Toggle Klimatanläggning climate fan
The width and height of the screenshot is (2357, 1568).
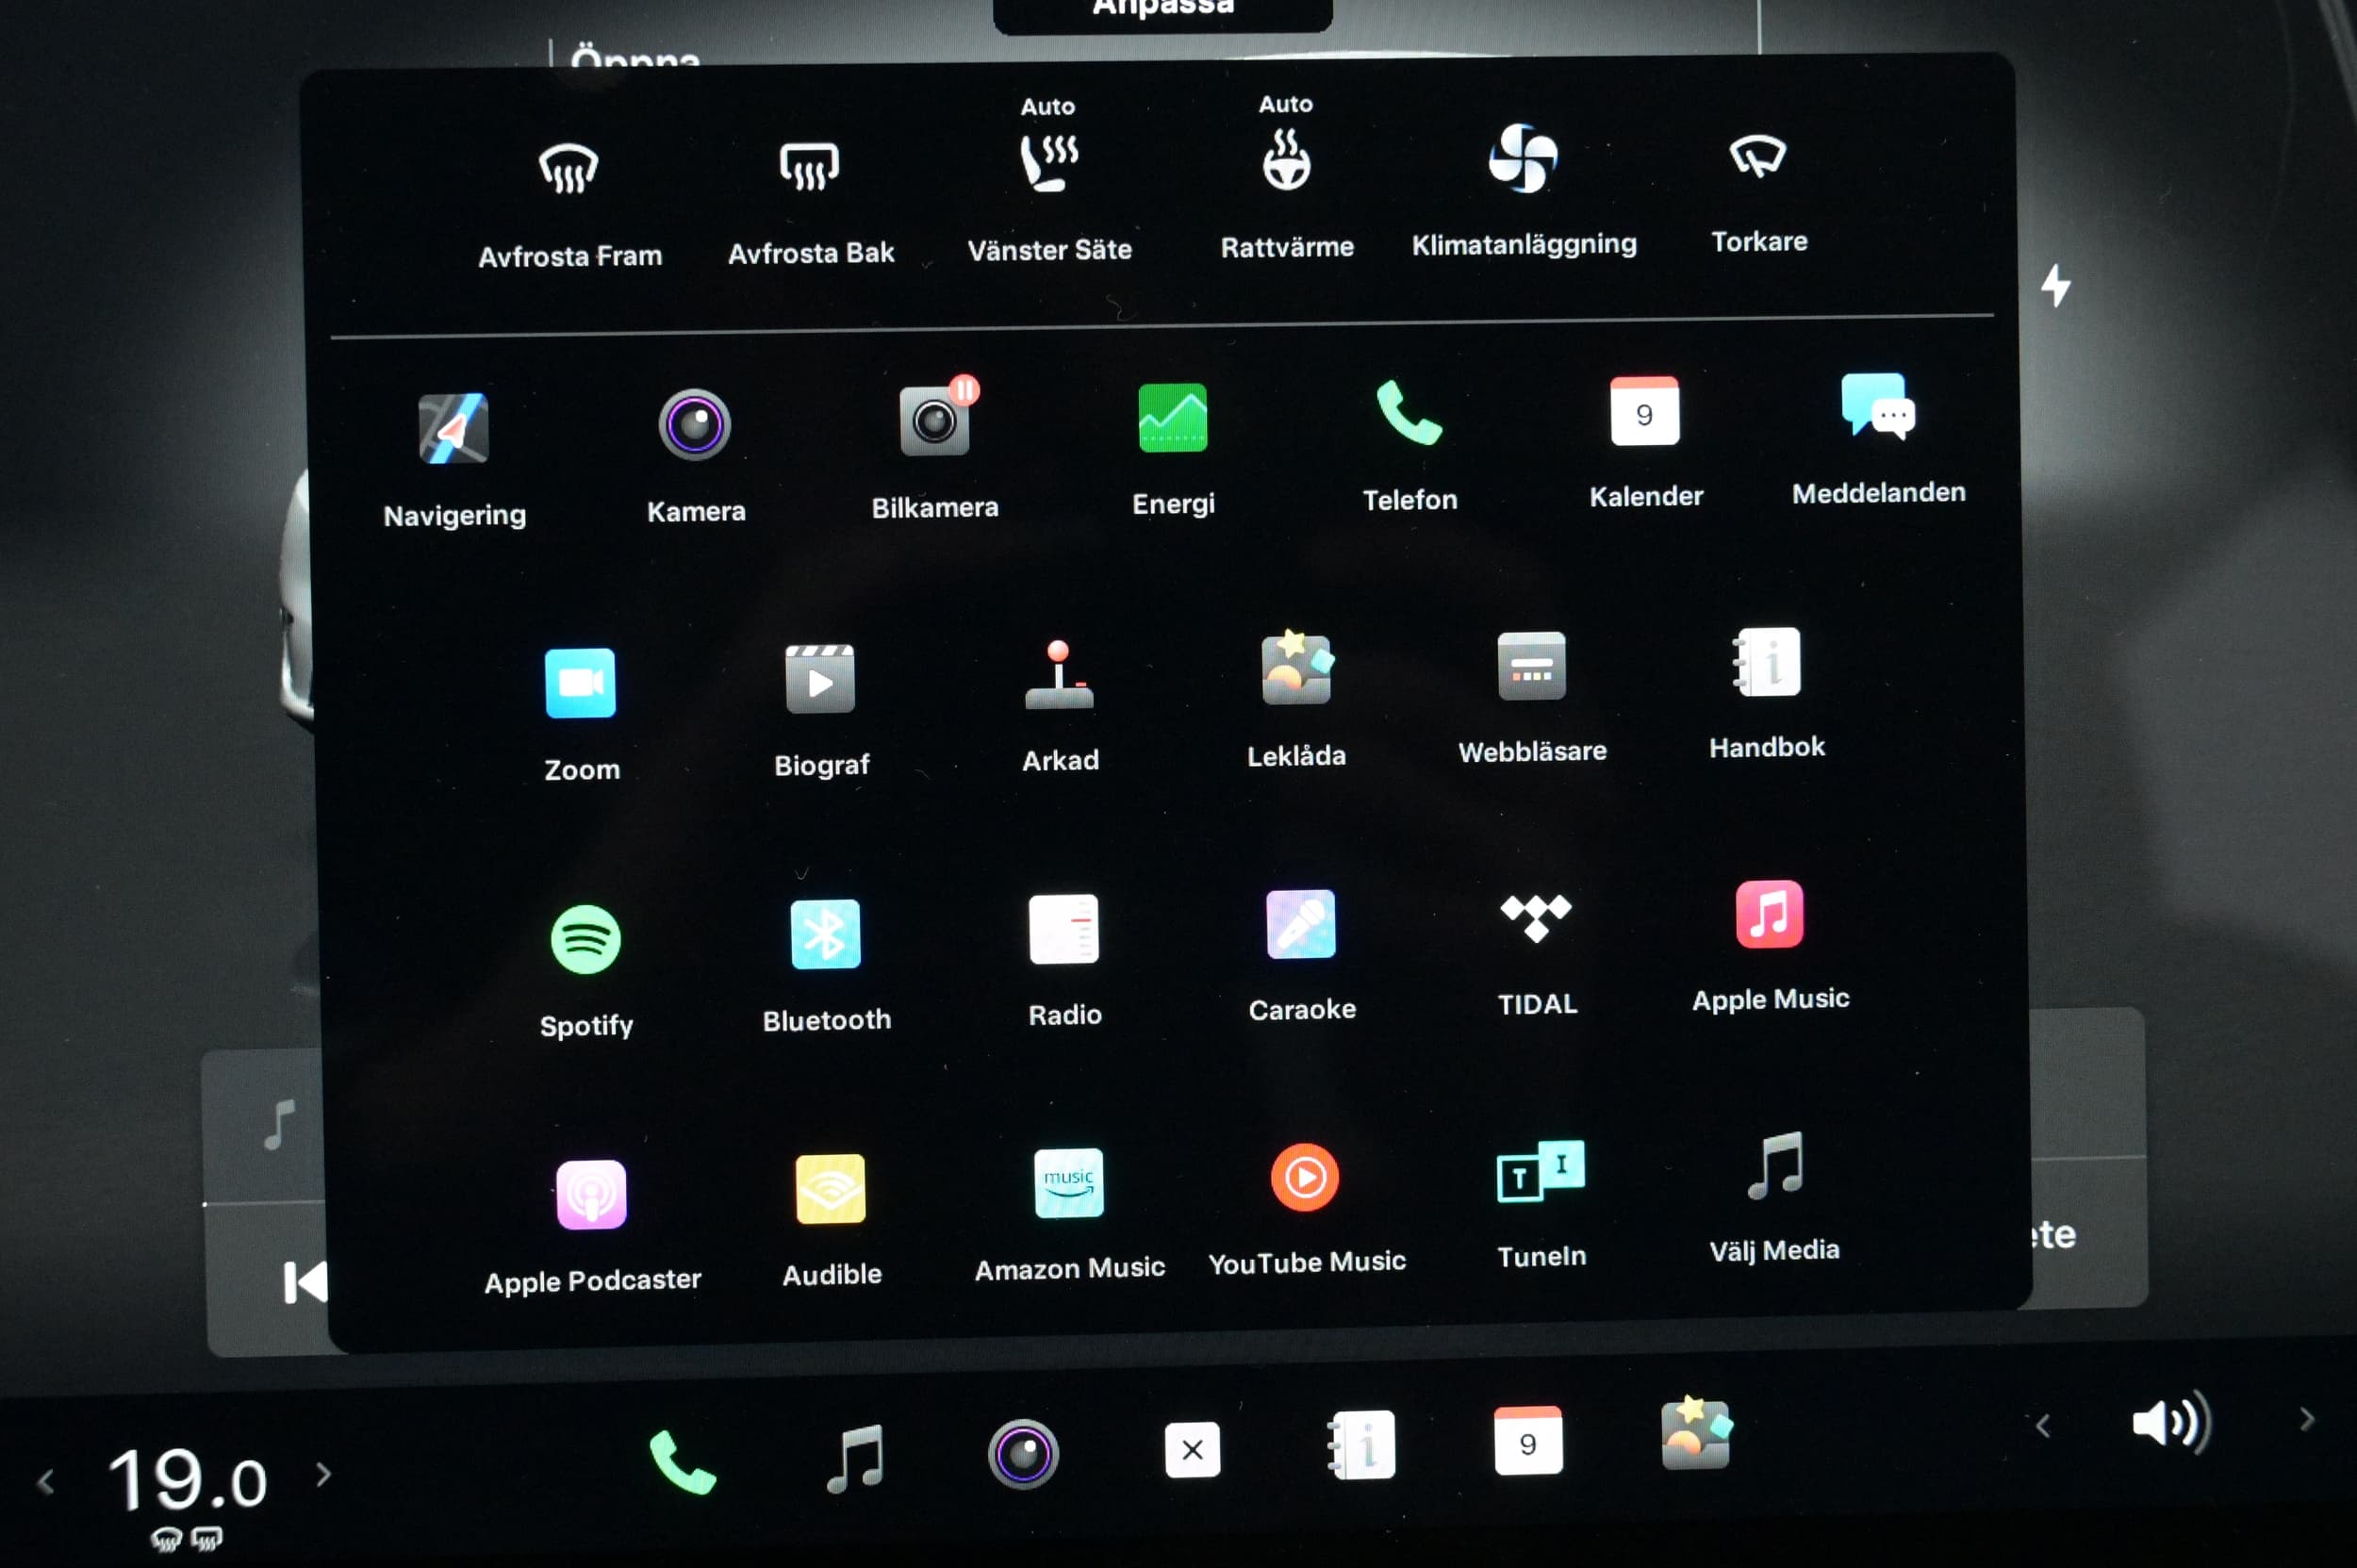tap(1522, 157)
